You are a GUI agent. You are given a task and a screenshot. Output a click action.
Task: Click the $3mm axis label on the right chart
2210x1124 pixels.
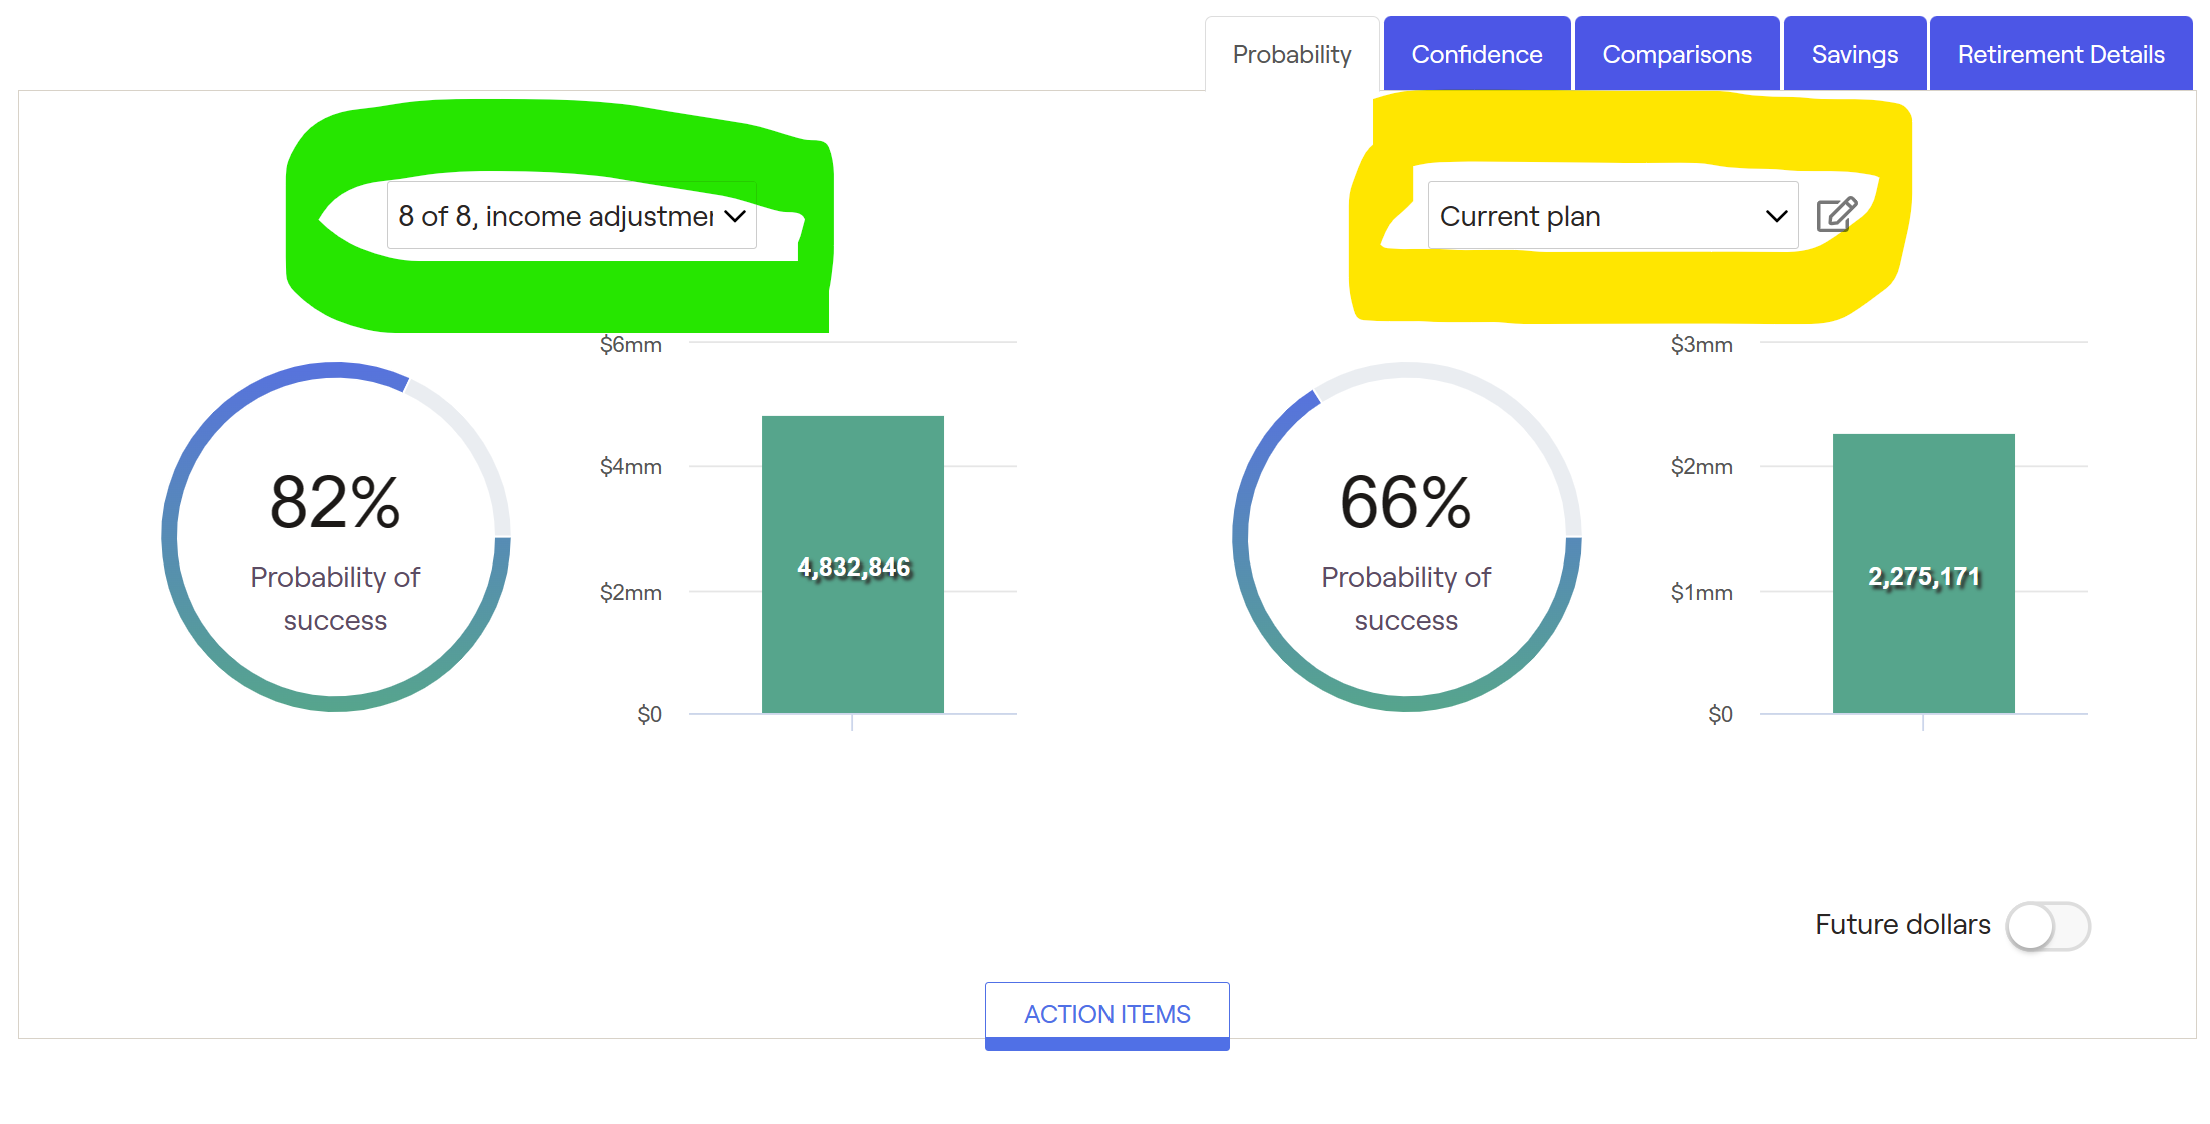[1701, 344]
